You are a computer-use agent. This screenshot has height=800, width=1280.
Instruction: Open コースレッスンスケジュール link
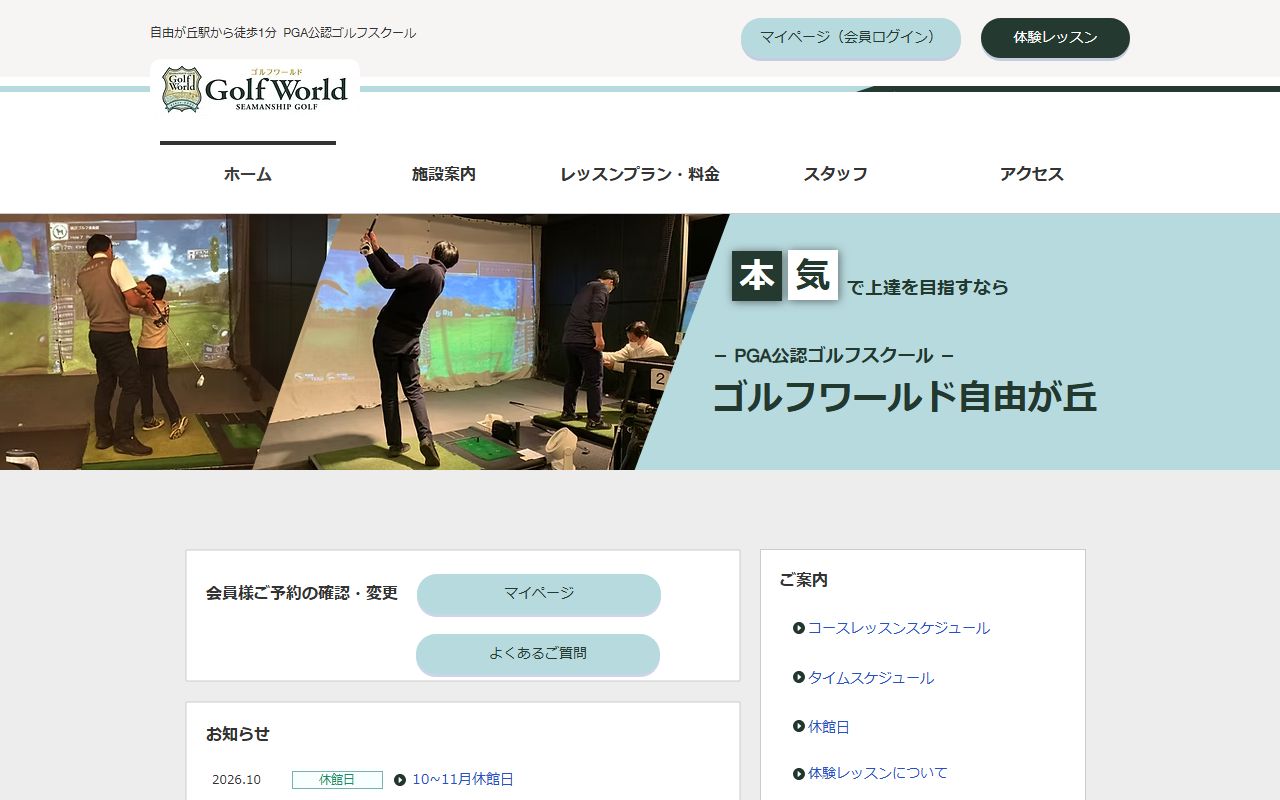coord(899,628)
